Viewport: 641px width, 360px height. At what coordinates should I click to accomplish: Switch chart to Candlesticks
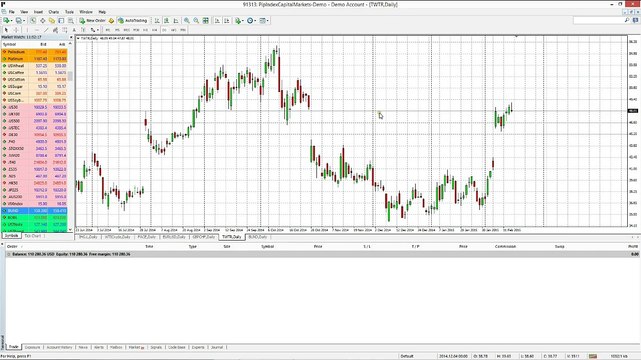coord(166,20)
